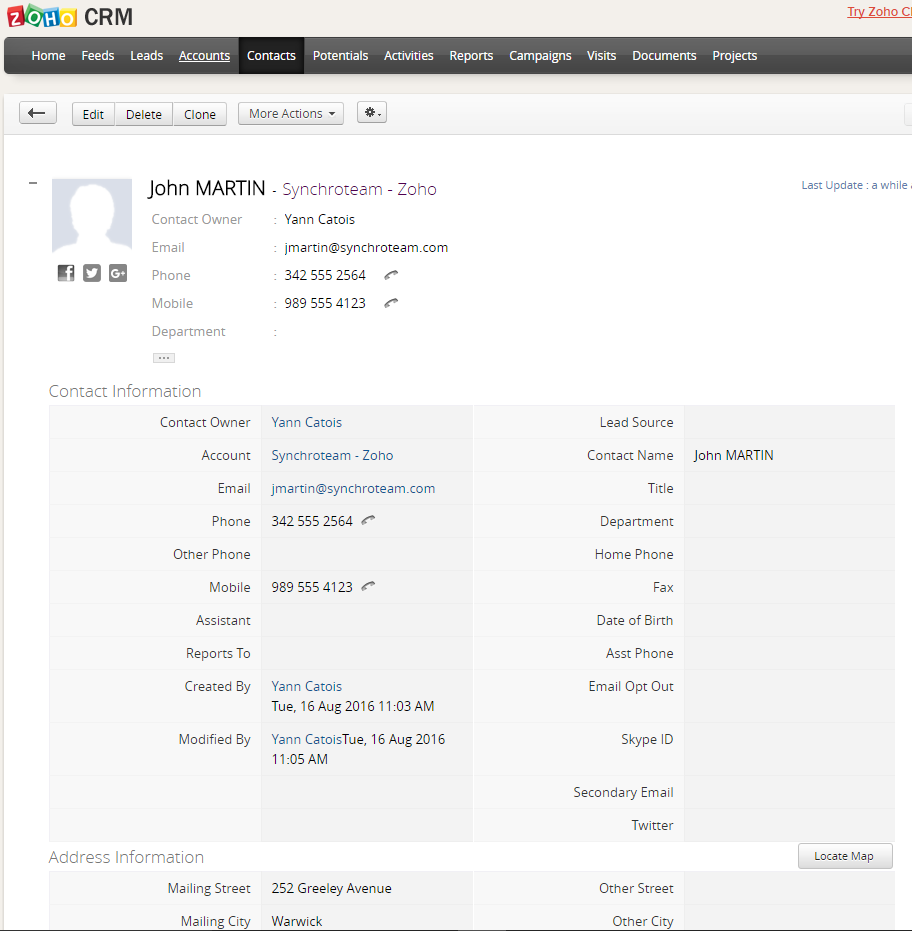Open the Home tab
The width and height of the screenshot is (912, 931).
[x=48, y=56]
